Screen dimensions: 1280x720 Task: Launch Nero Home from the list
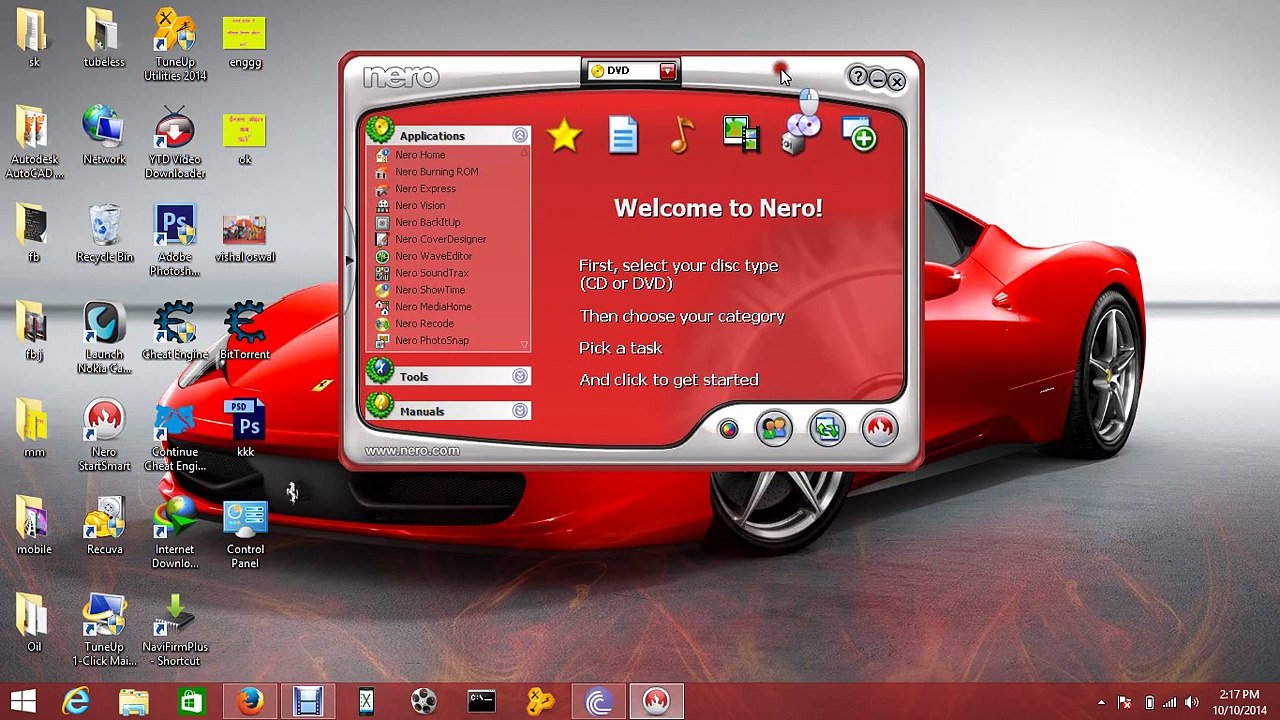pyautogui.click(x=420, y=155)
